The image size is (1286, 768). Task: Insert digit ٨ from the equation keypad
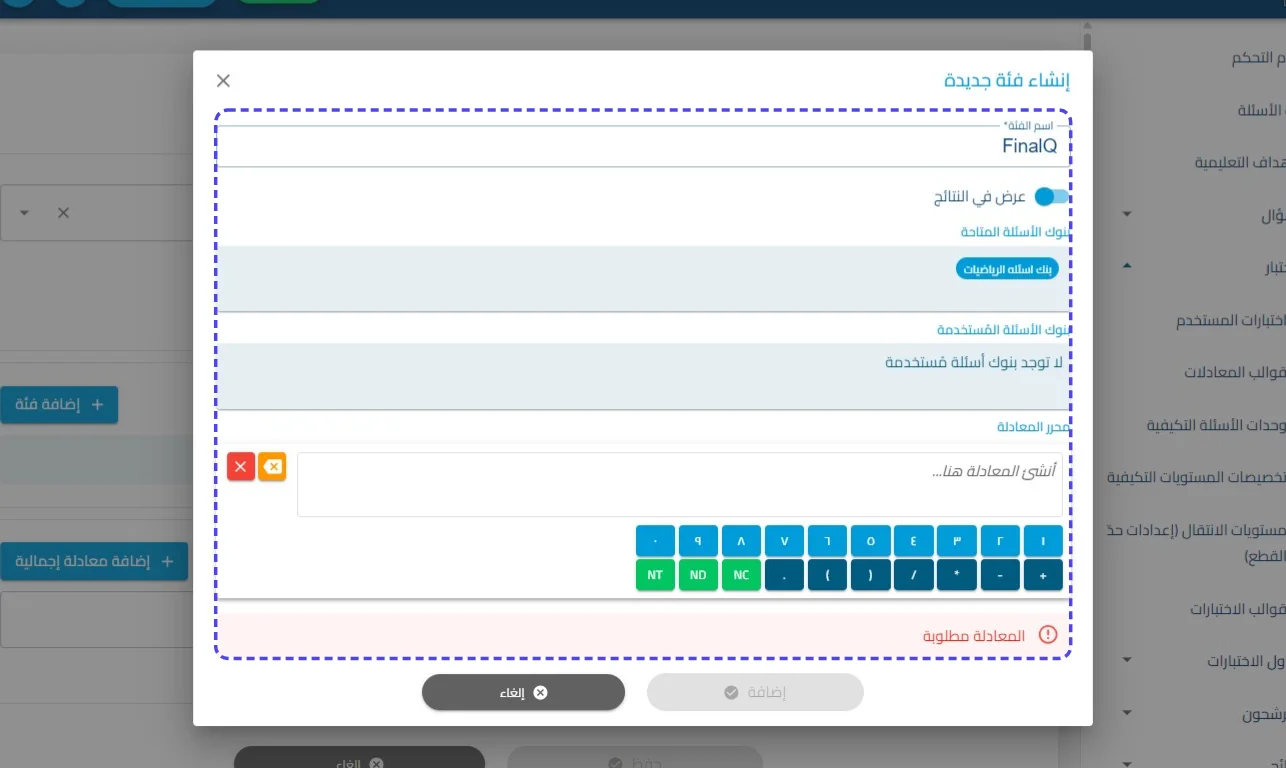click(x=741, y=541)
